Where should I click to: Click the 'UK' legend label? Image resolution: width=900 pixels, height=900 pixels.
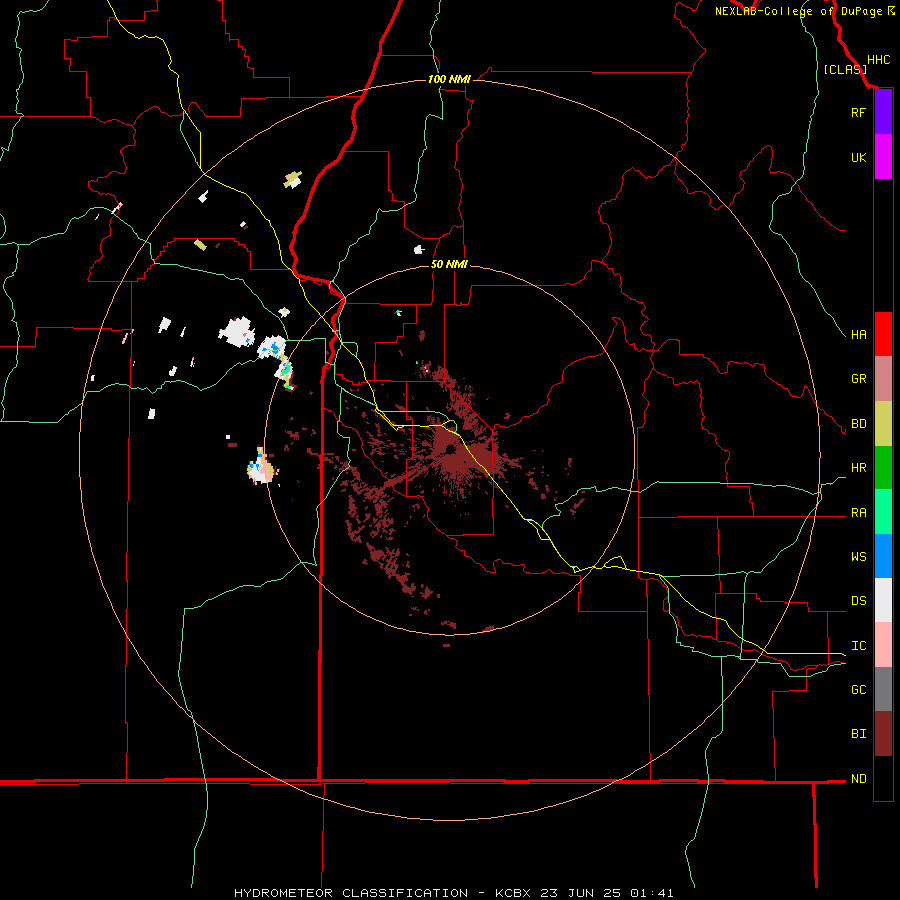(x=858, y=157)
